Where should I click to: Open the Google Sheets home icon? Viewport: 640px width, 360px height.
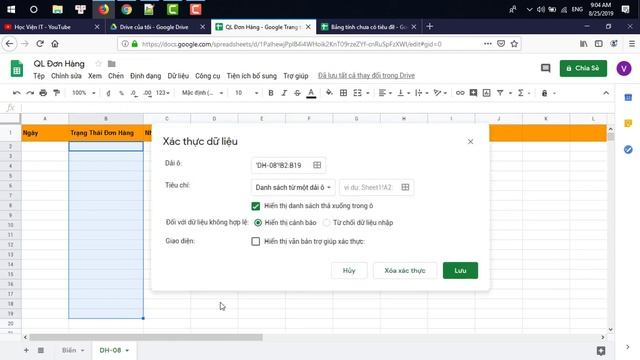(x=17, y=69)
